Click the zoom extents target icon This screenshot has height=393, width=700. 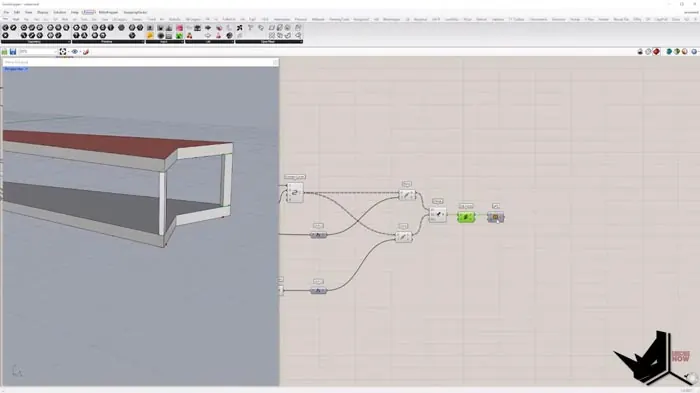pos(63,52)
